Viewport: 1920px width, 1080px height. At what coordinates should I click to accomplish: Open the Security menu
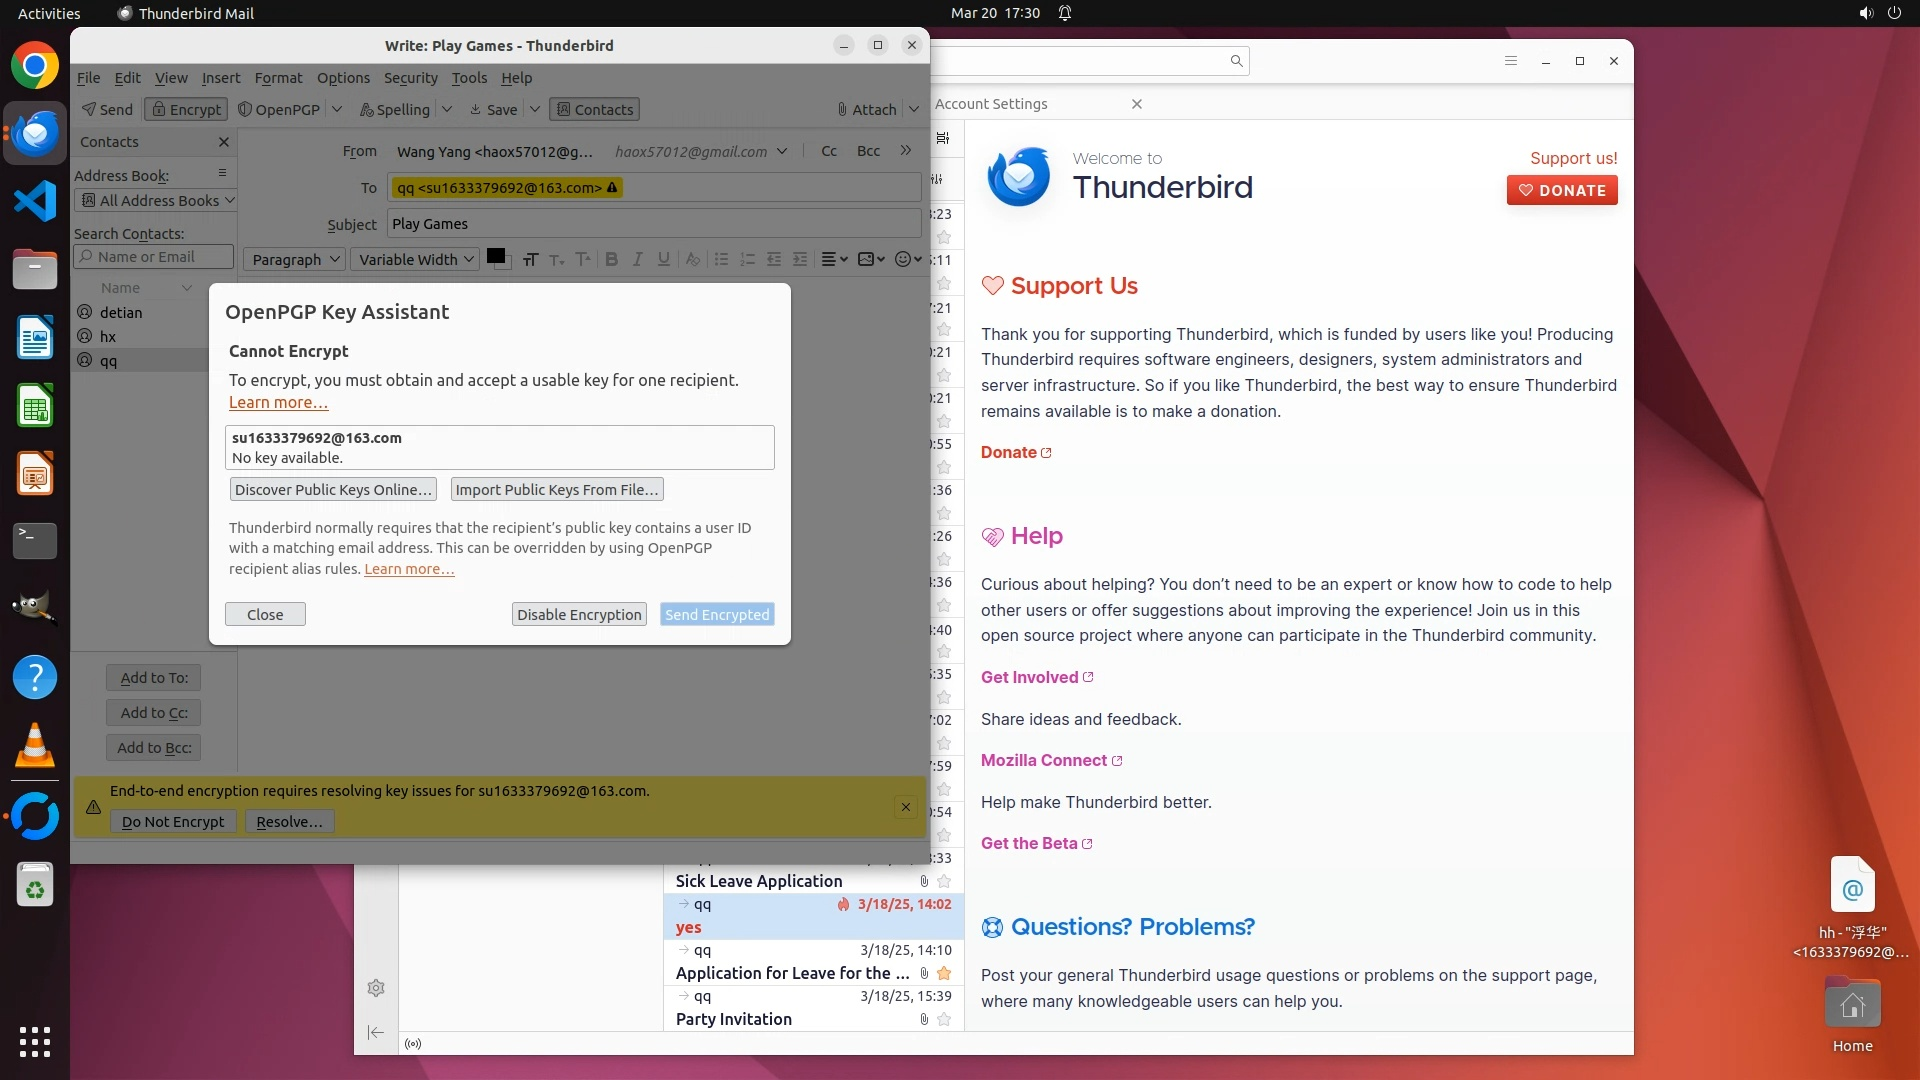tap(410, 78)
